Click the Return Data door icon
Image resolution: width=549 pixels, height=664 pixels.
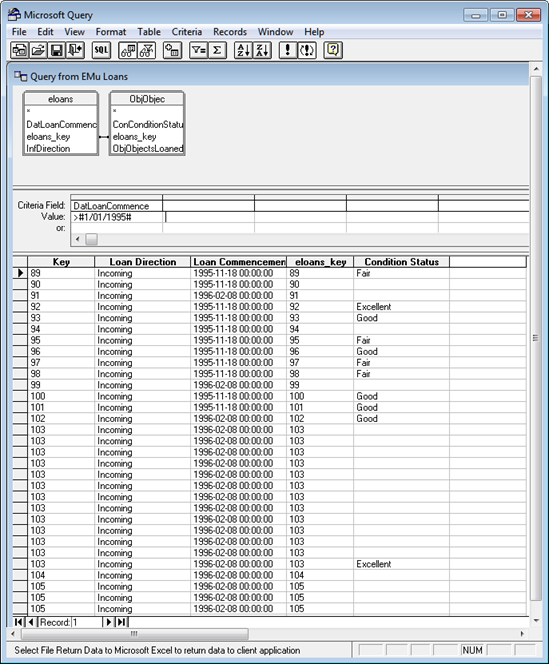coord(75,50)
